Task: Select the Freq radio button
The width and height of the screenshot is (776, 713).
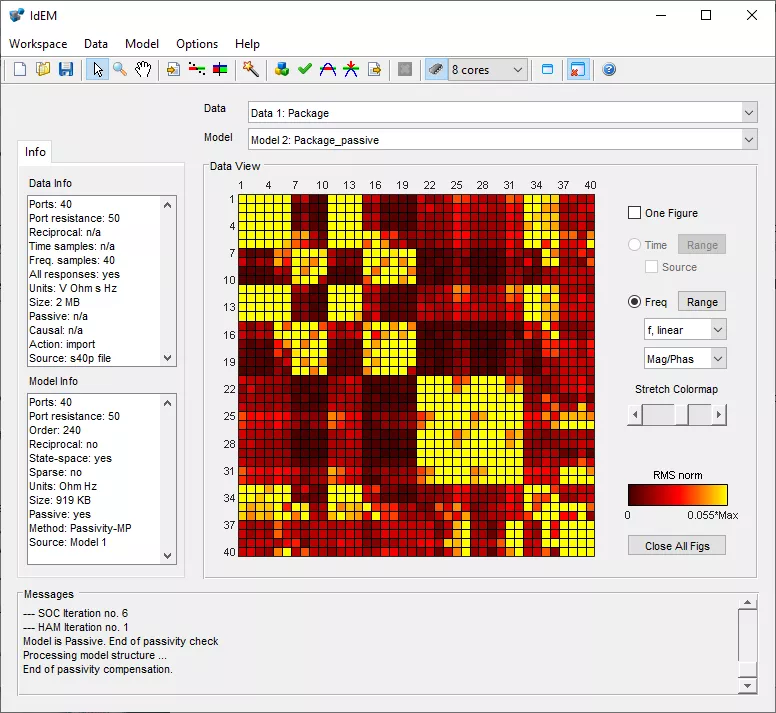Action: coord(634,302)
